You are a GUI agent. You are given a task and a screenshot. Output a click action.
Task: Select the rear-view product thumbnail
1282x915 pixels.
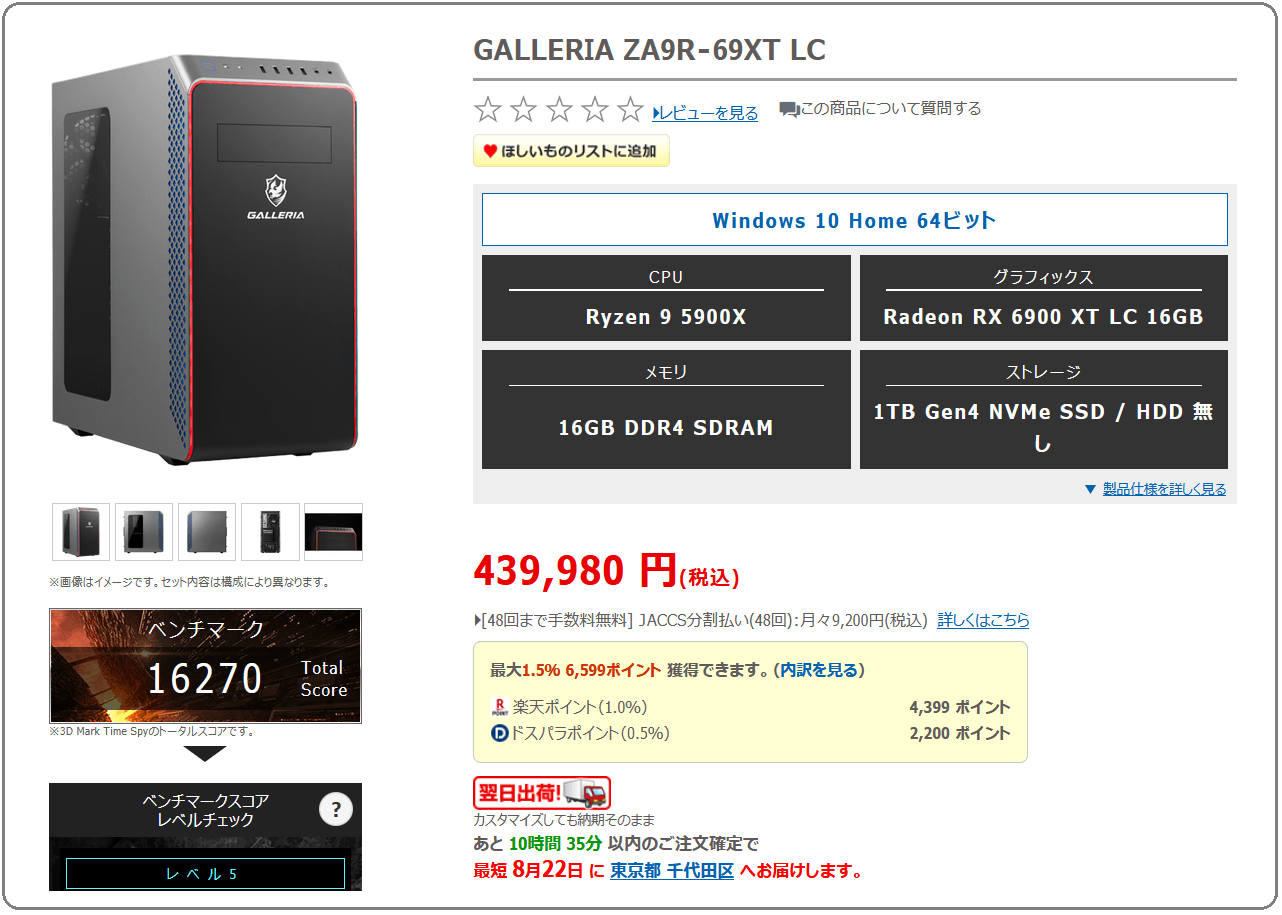coord(270,532)
